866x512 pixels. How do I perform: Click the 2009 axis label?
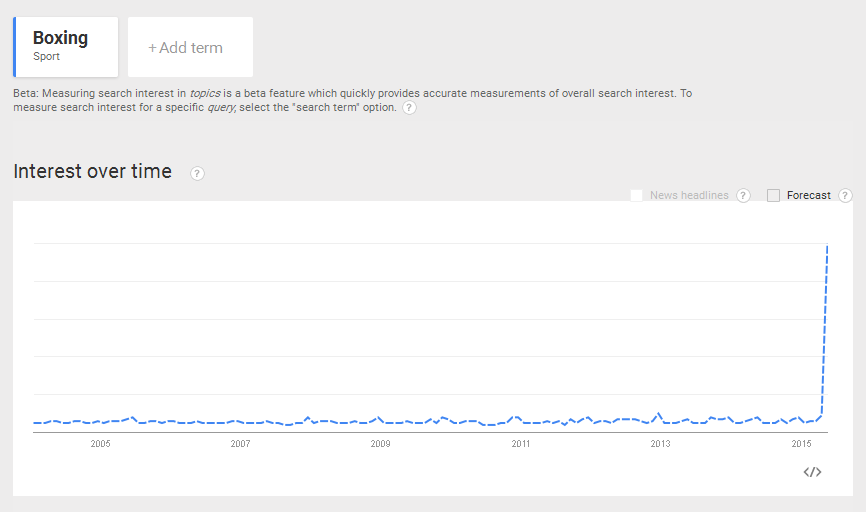381,444
